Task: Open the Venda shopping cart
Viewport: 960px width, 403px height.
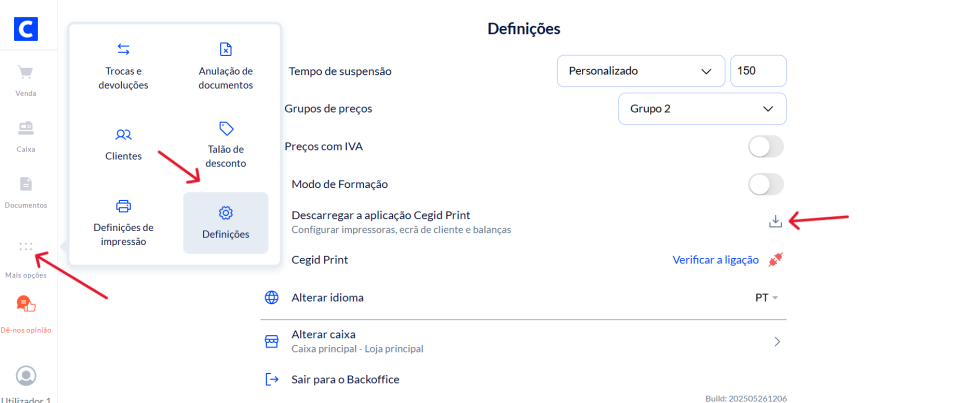Action: [x=26, y=73]
